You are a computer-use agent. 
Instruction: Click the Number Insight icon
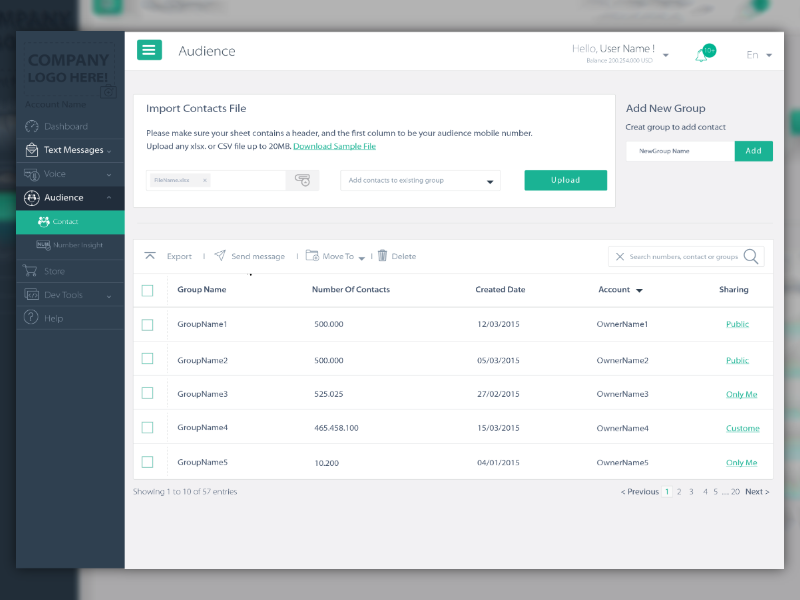pyautogui.click(x=43, y=245)
